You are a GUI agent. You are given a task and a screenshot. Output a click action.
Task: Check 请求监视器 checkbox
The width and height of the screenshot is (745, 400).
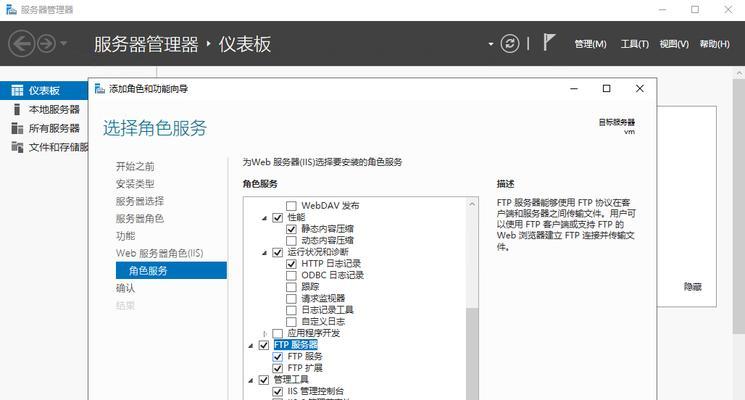pyautogui.click(x=291, y=299)
